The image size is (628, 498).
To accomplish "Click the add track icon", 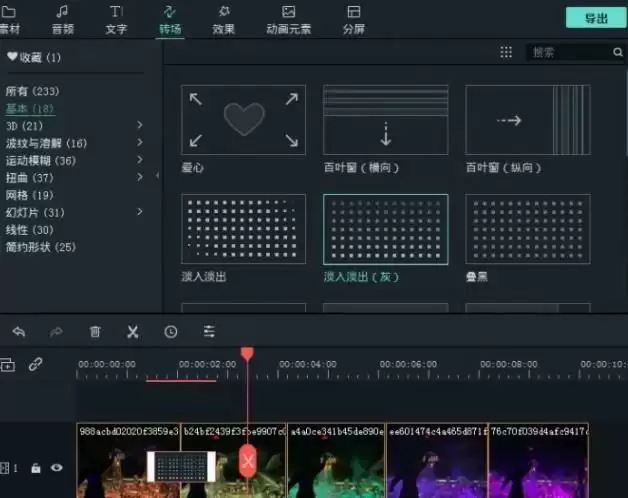I will coord(8,365).
